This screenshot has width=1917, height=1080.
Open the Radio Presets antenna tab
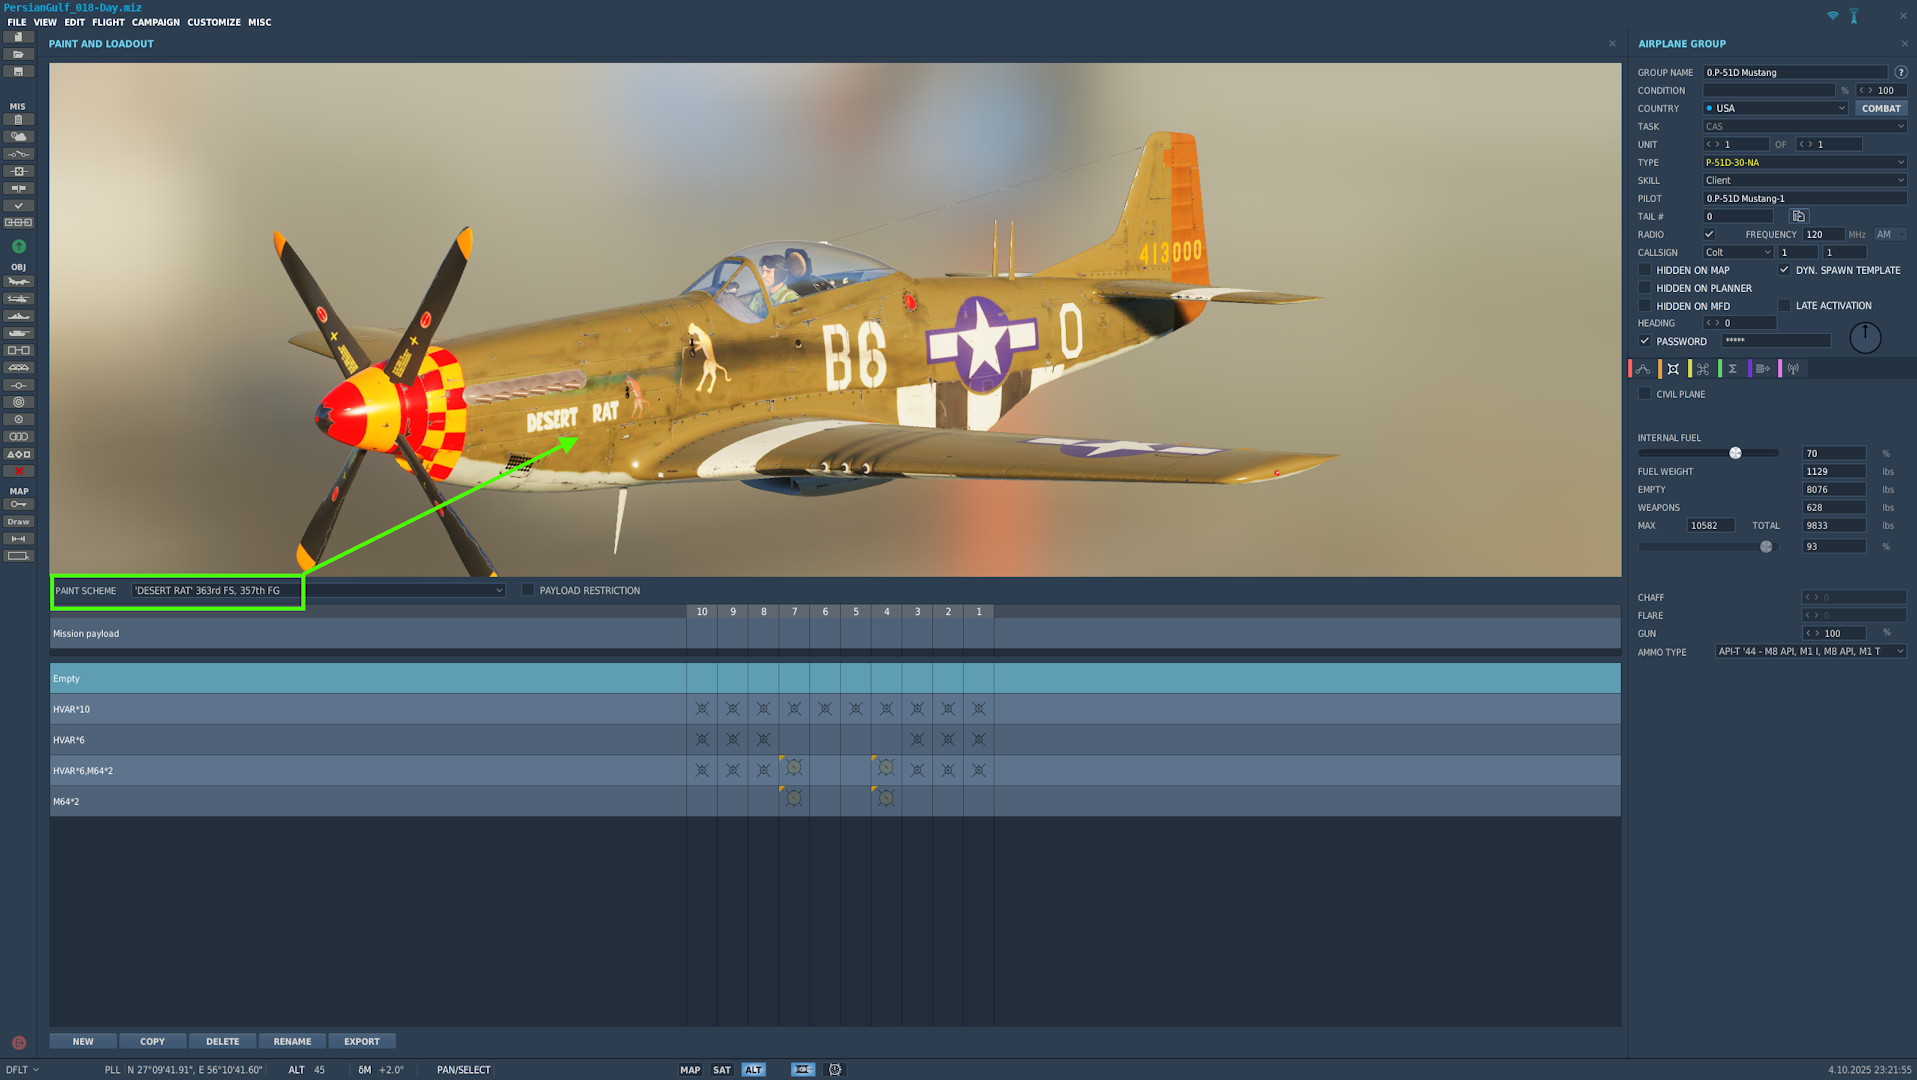coord(1793,369)
